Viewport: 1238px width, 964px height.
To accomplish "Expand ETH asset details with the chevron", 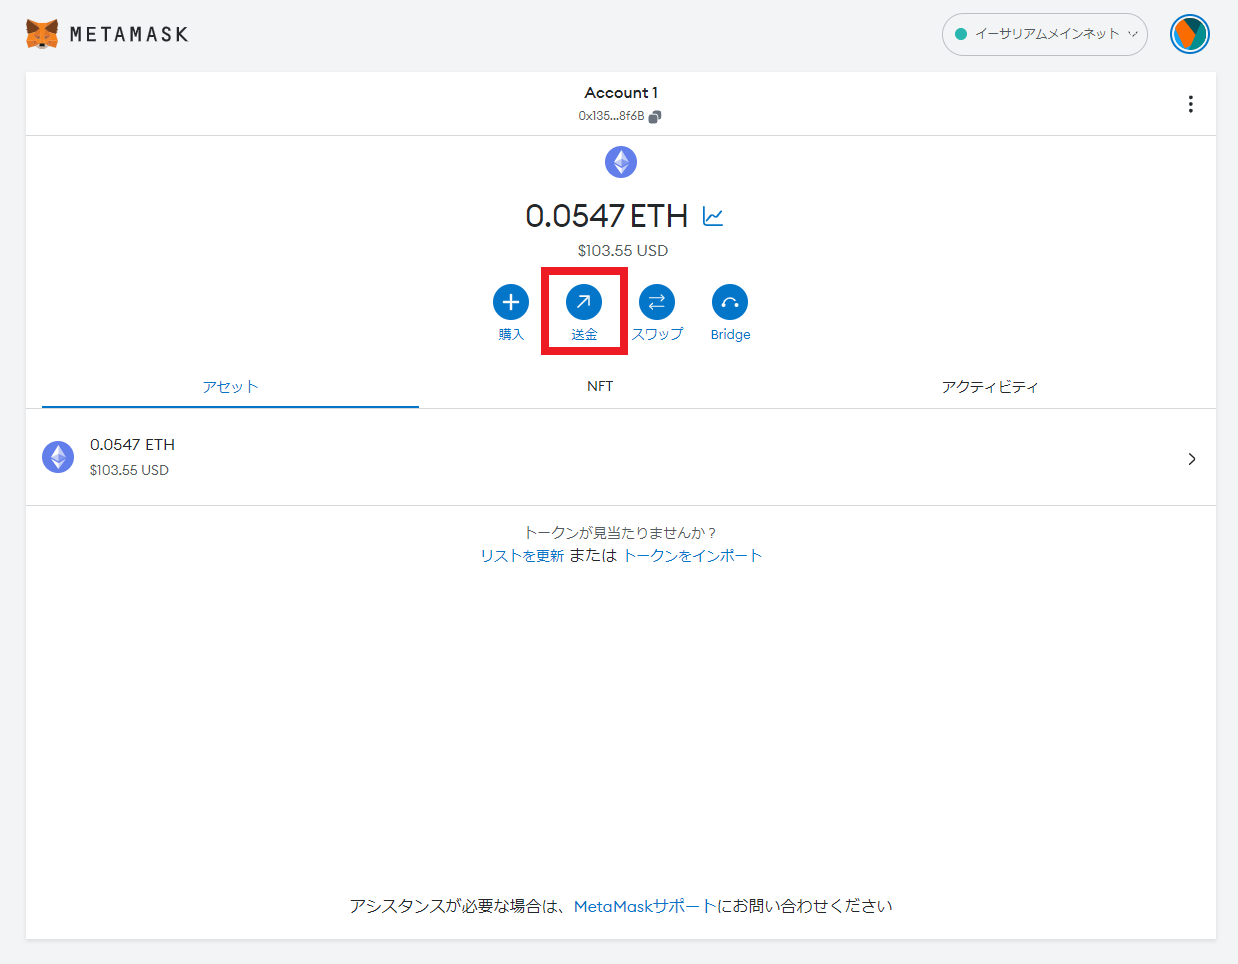I will pos(1192,459).
